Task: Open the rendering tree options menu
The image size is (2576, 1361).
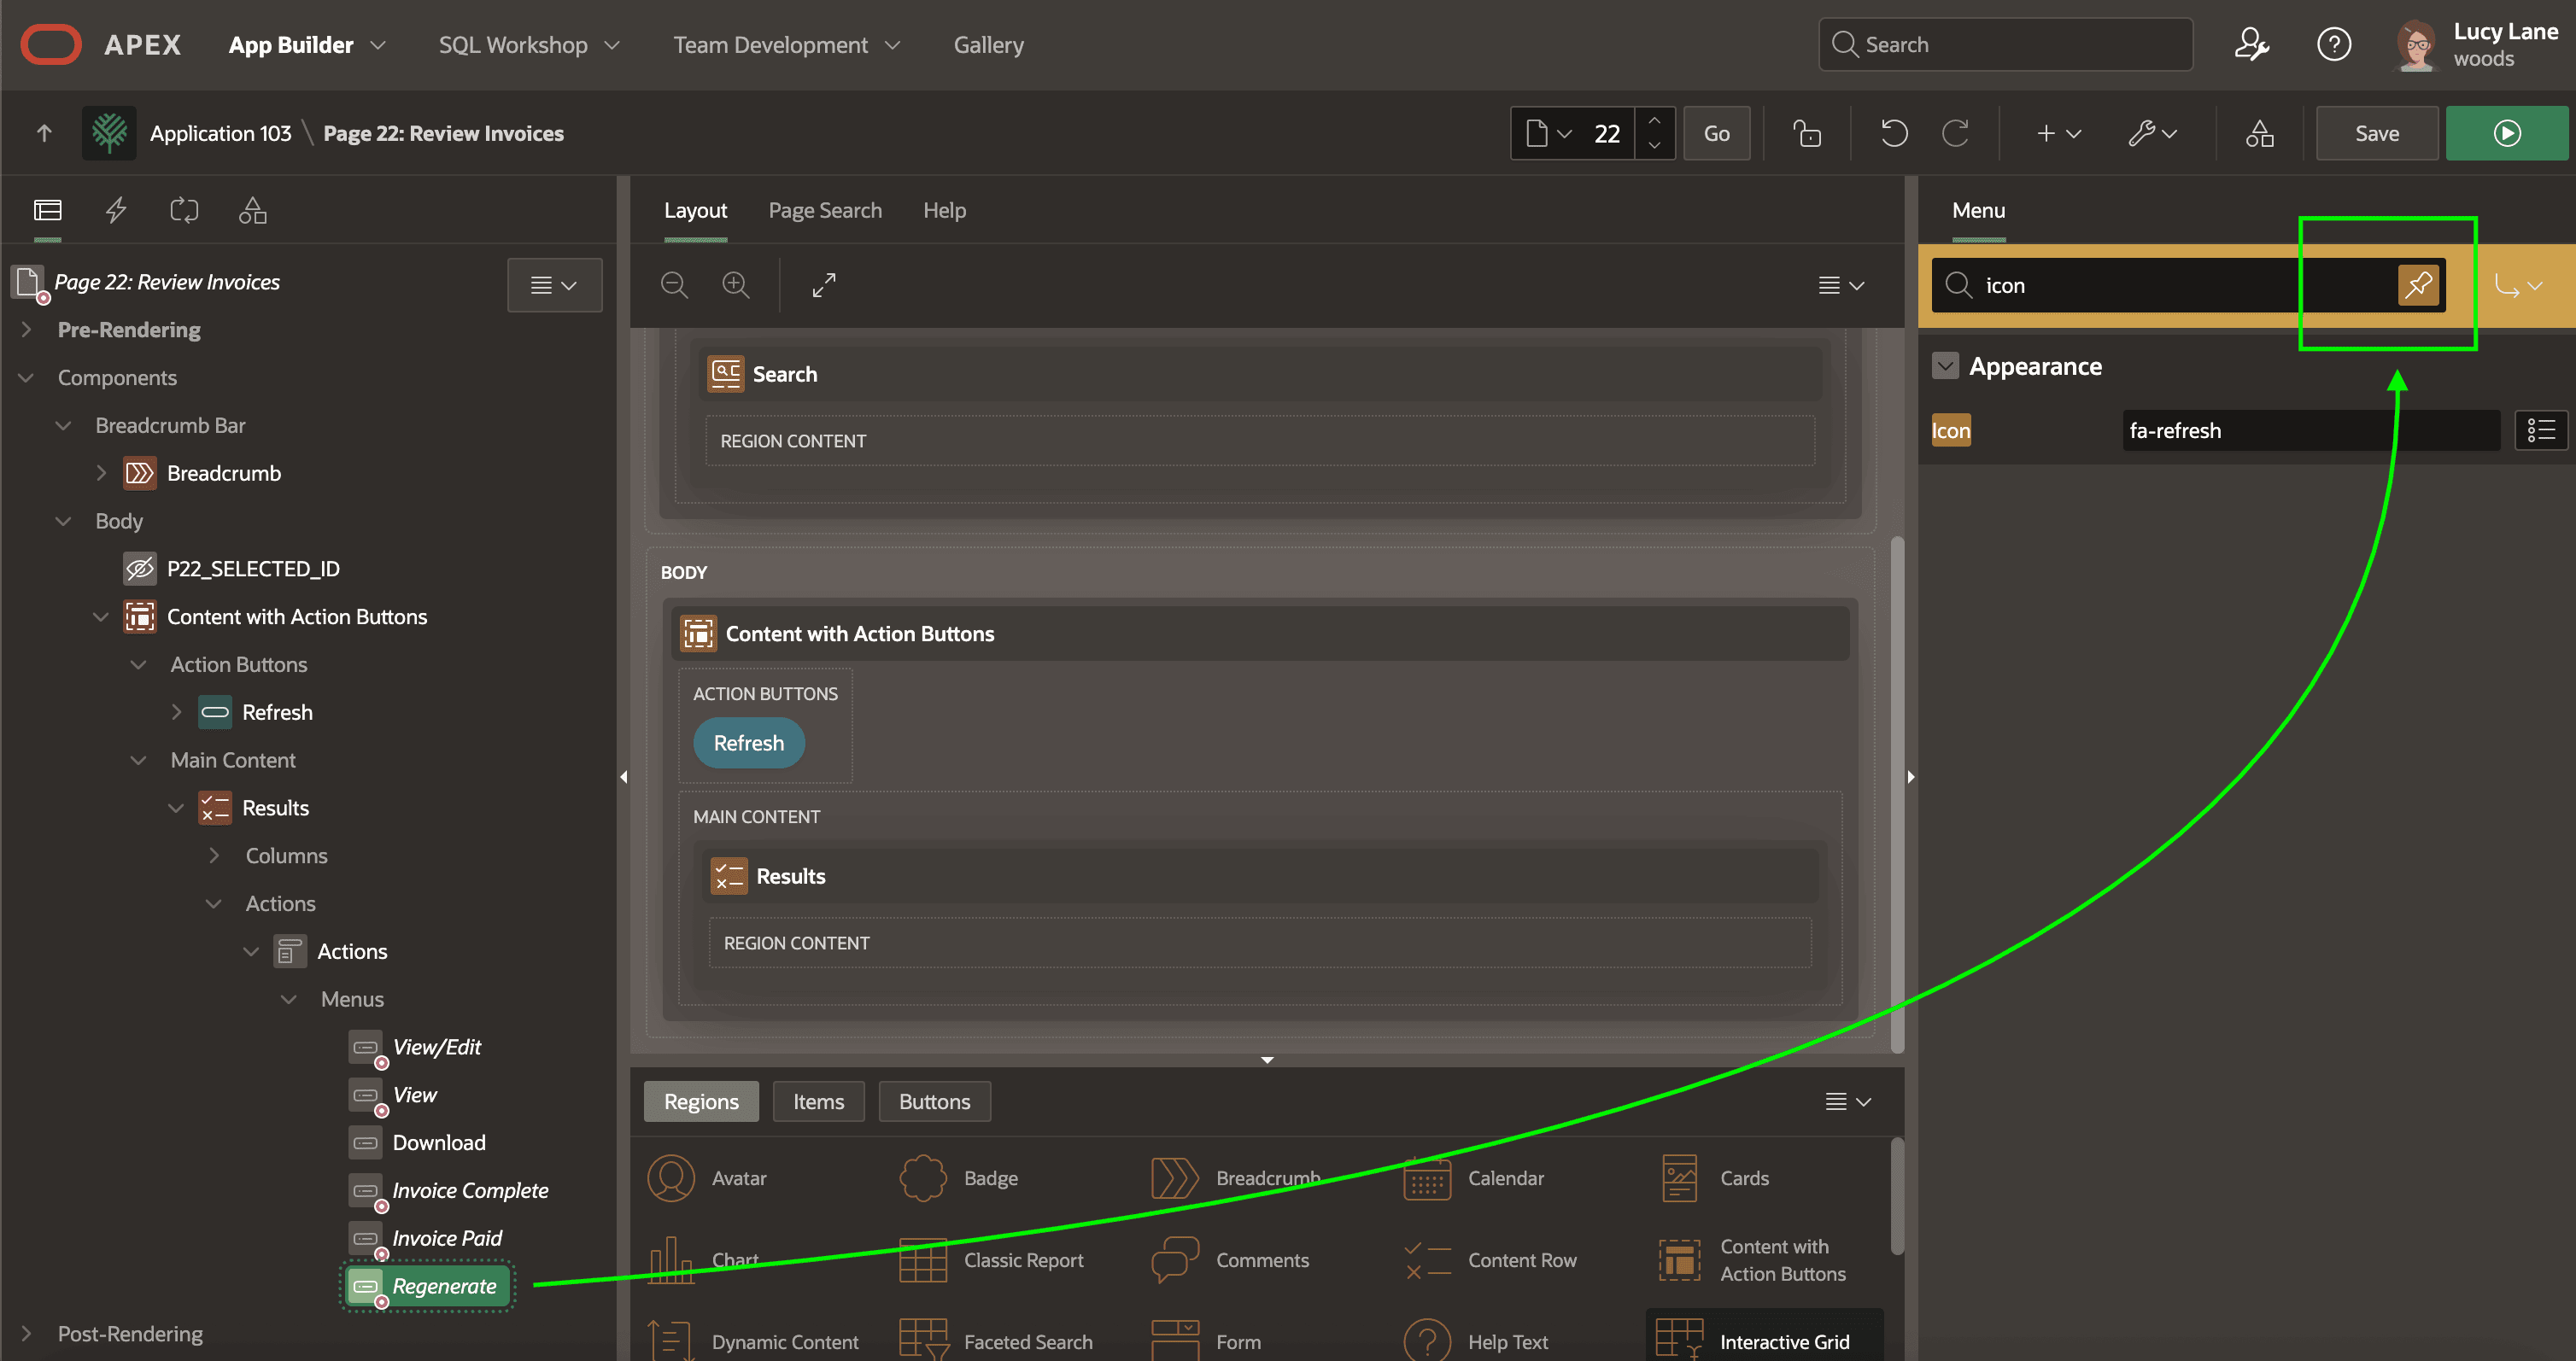Action: click(554, 285)
